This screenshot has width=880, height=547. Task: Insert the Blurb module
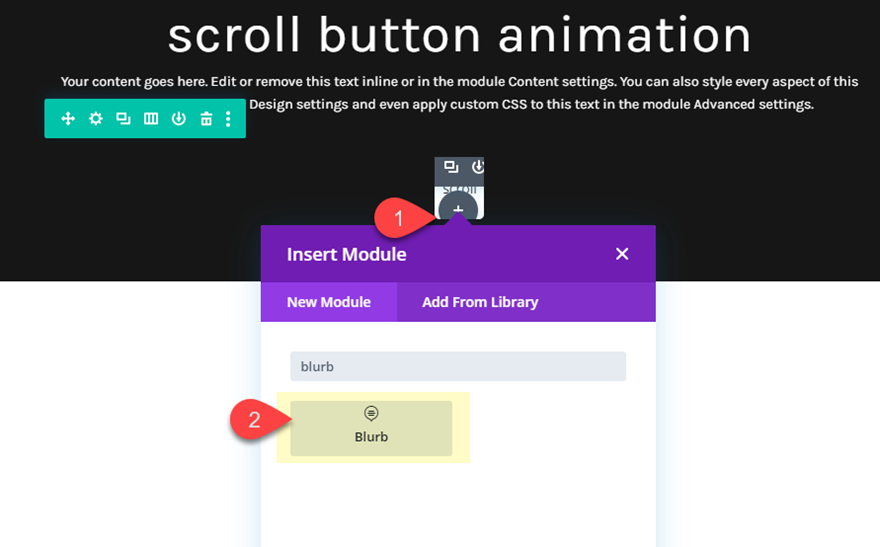(371, 428)
